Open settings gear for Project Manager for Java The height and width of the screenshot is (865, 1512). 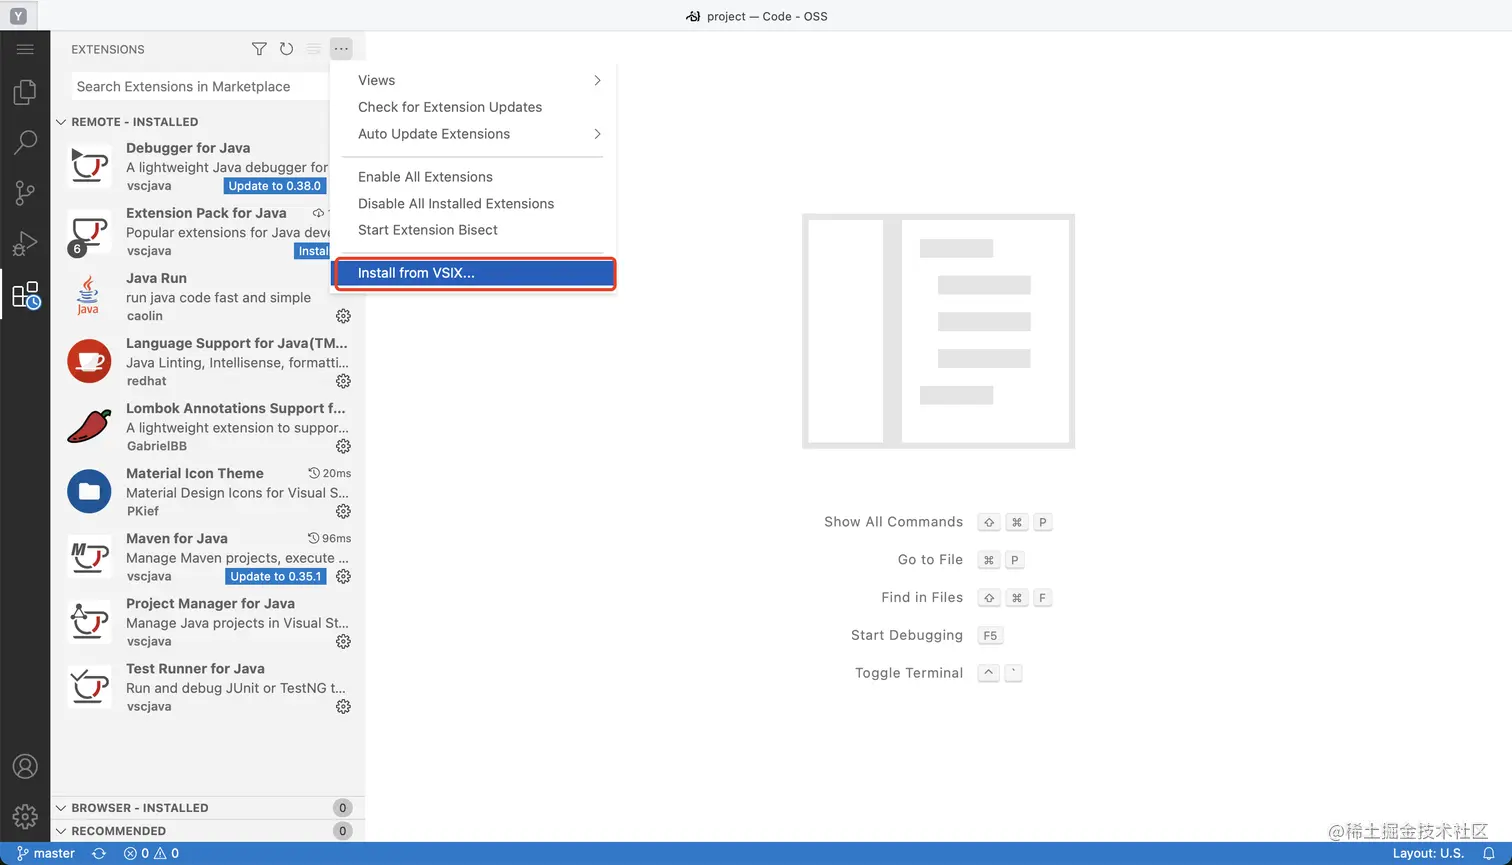[343, 641]
